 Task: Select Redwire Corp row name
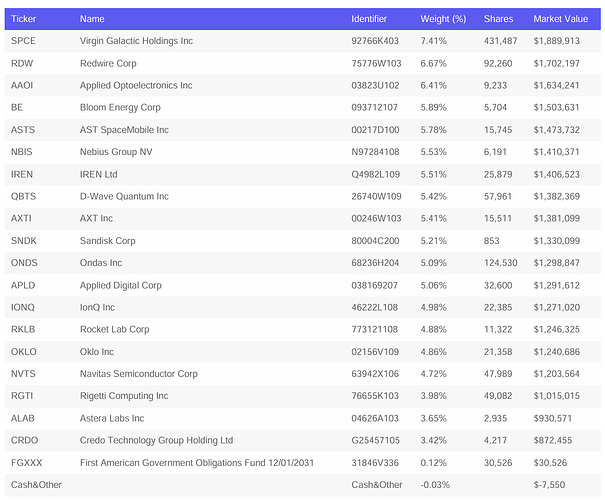click(108, 63)
